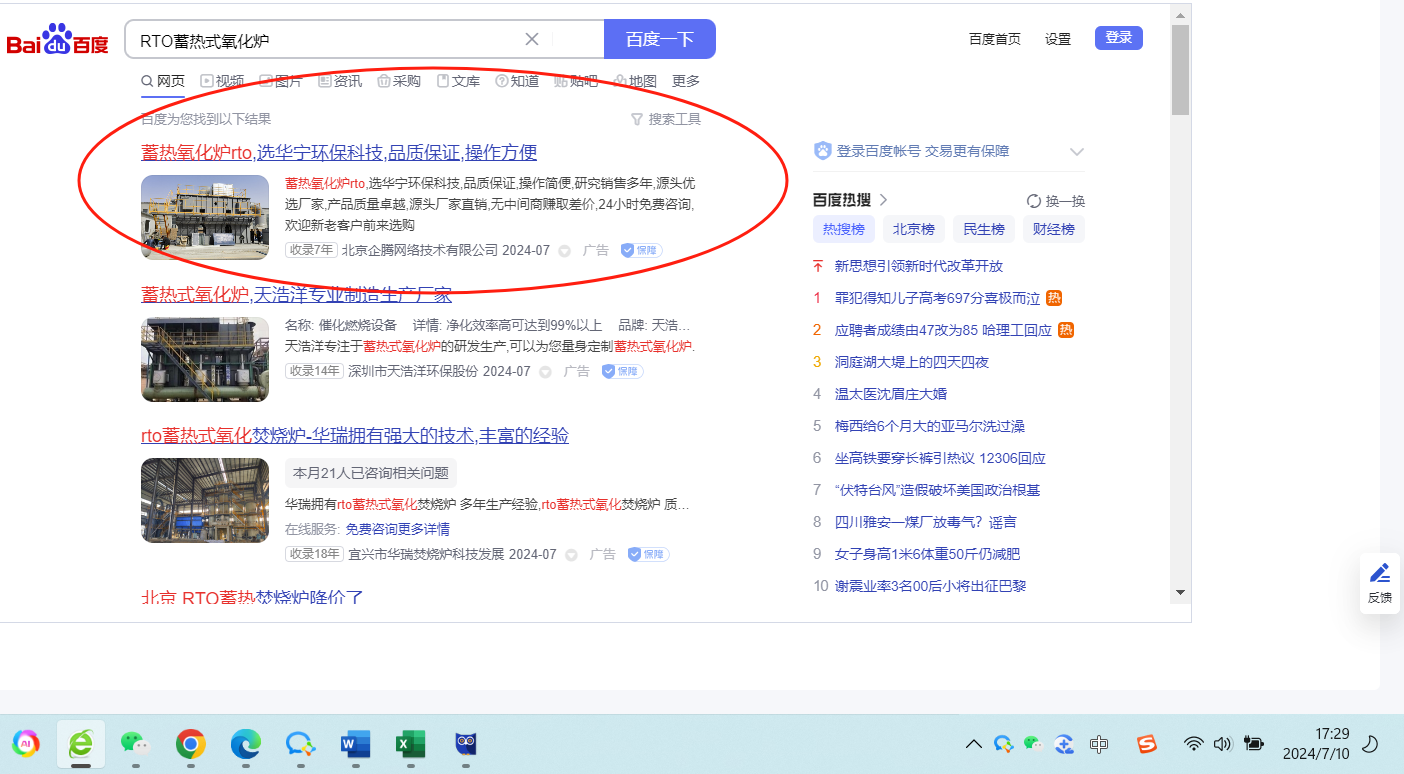Open the 蓄热式氧化炉,天浩洋 result link

click(296, 294)
